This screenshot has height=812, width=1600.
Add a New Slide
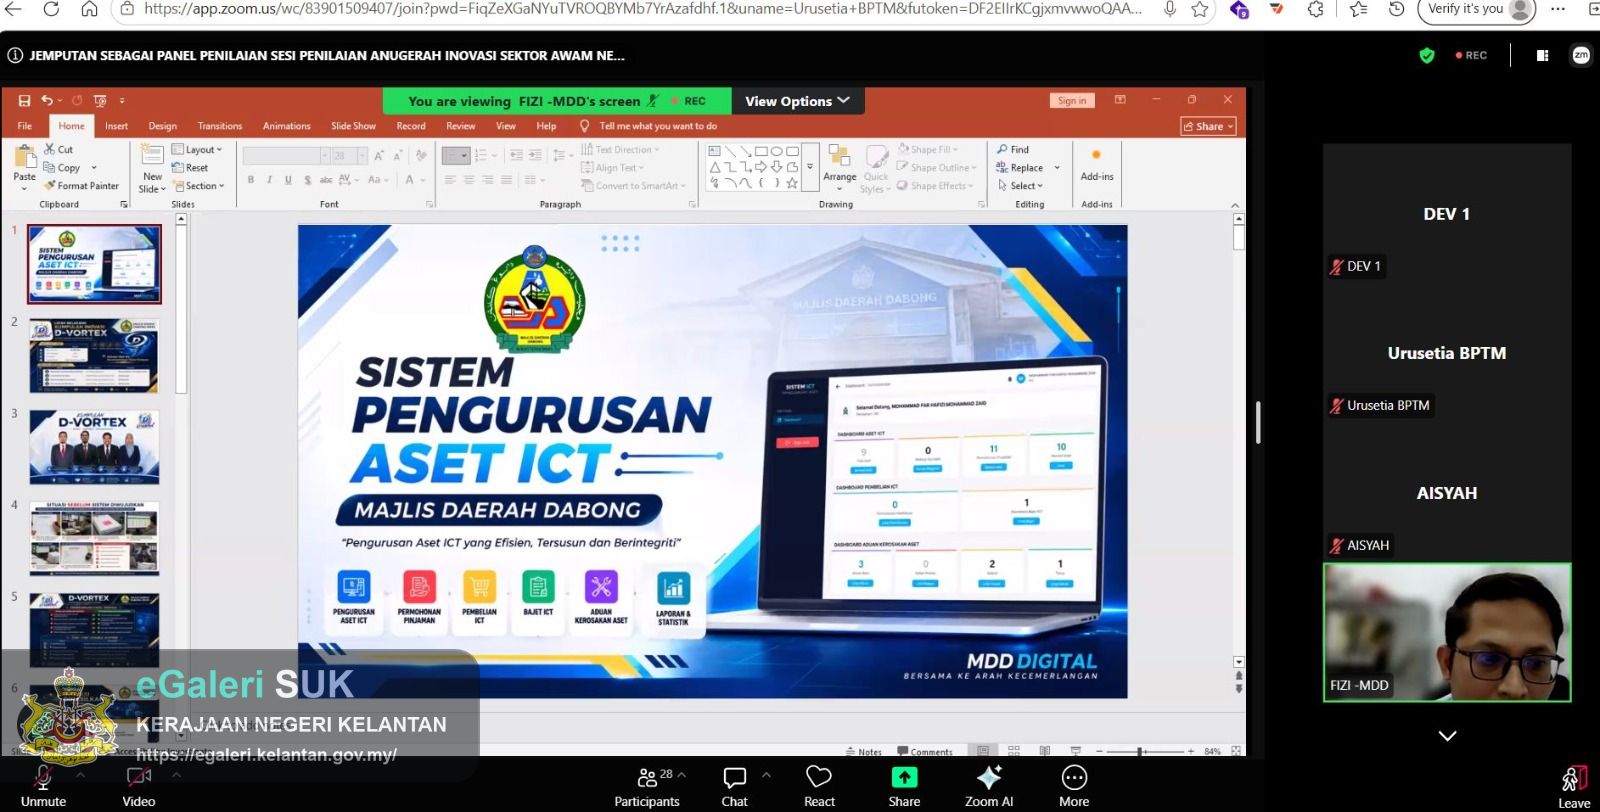click(152, 168)
